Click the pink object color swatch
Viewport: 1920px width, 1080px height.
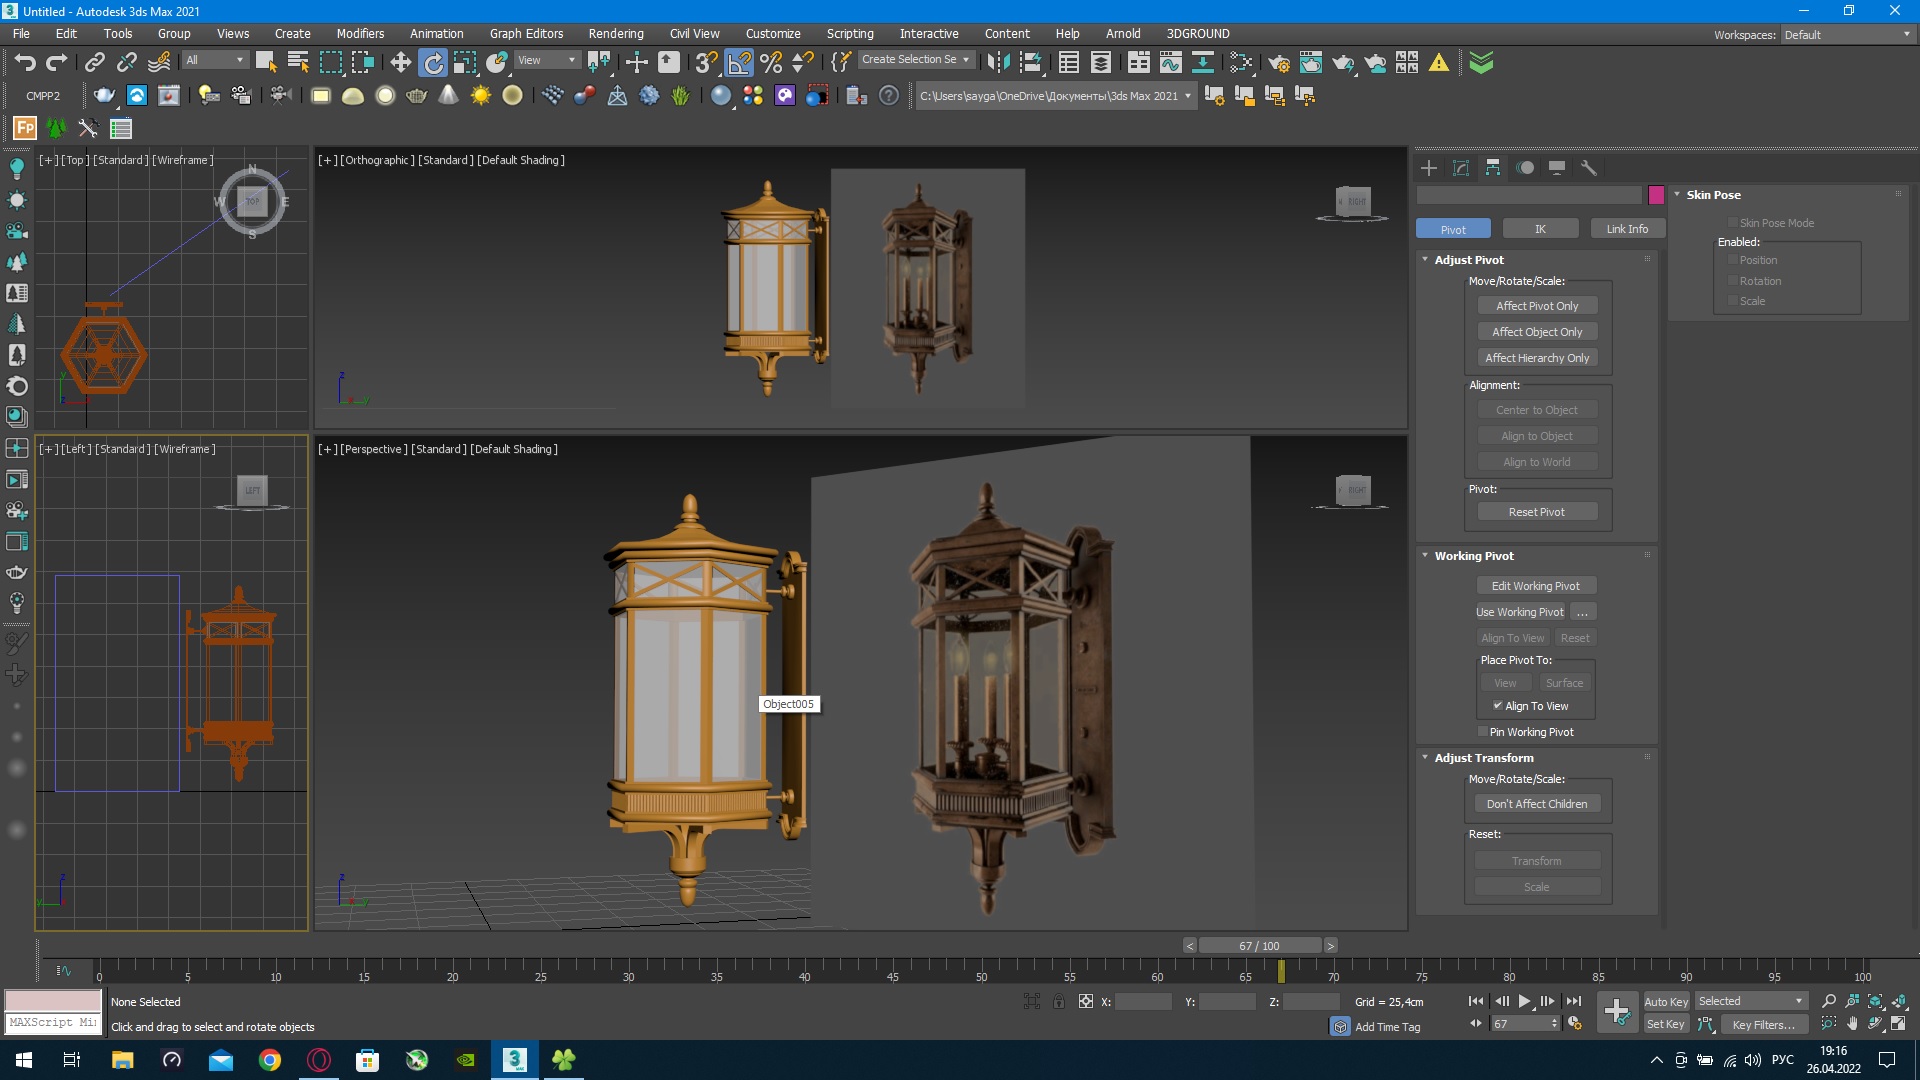click(x=1656, y=195)
